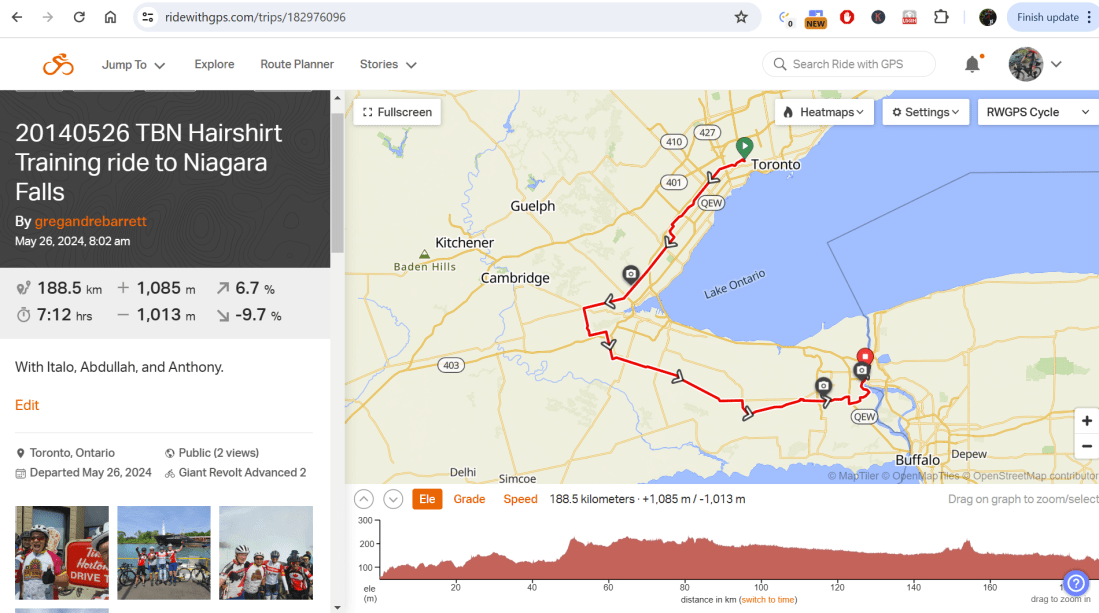Open the Tim Hortons ride photo thumbnail
Viewport: 1099px width, 613px height.
(x=62, y=552)
